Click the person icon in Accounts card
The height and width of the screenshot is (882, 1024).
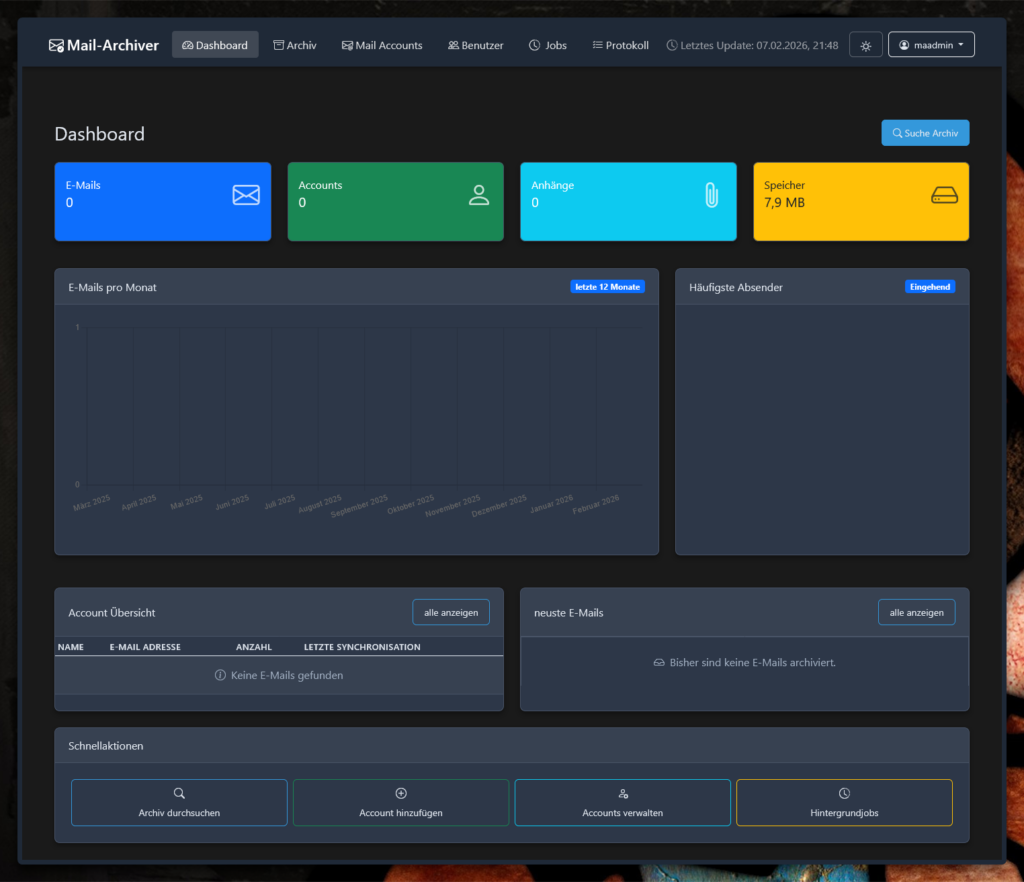coord(479,195)
